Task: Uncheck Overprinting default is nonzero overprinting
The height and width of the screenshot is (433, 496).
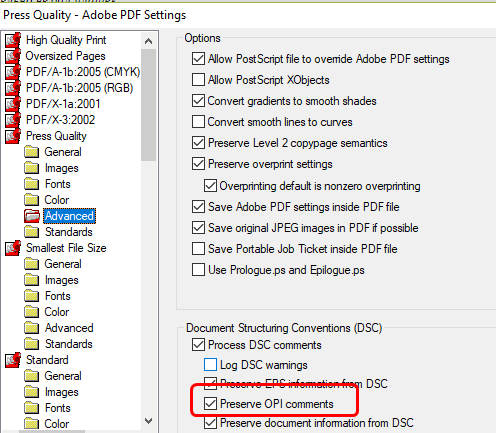Action: tap(210, 186)
